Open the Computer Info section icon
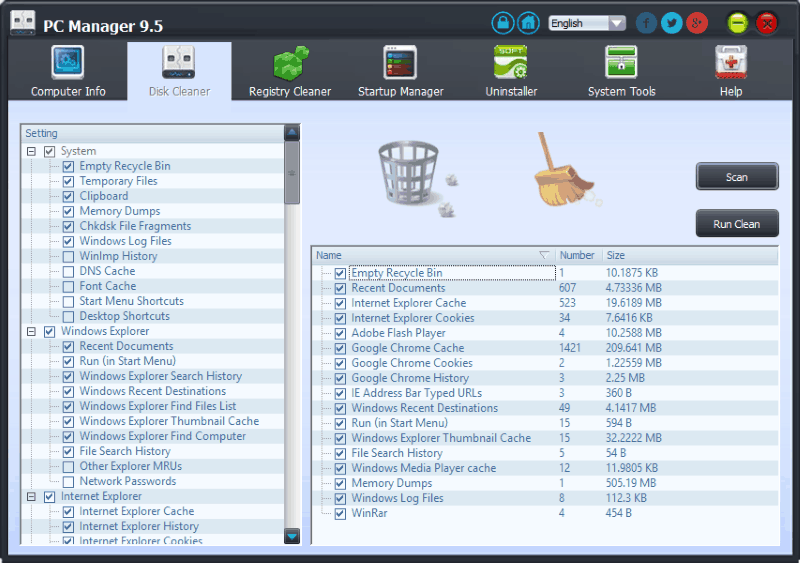Image resolution: width=800 pixels, height=563 pixels. point(68,62)
